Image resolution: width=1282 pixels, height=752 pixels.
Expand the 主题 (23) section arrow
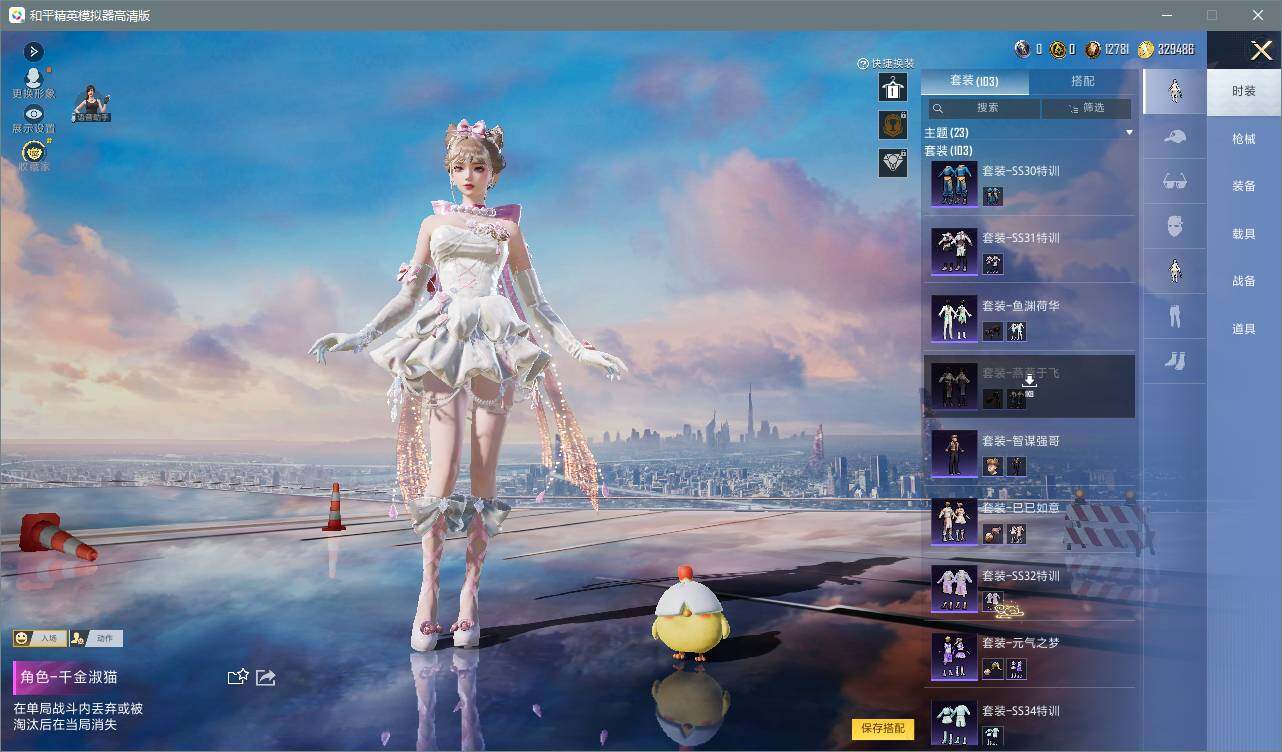[x=1129, y=132]
